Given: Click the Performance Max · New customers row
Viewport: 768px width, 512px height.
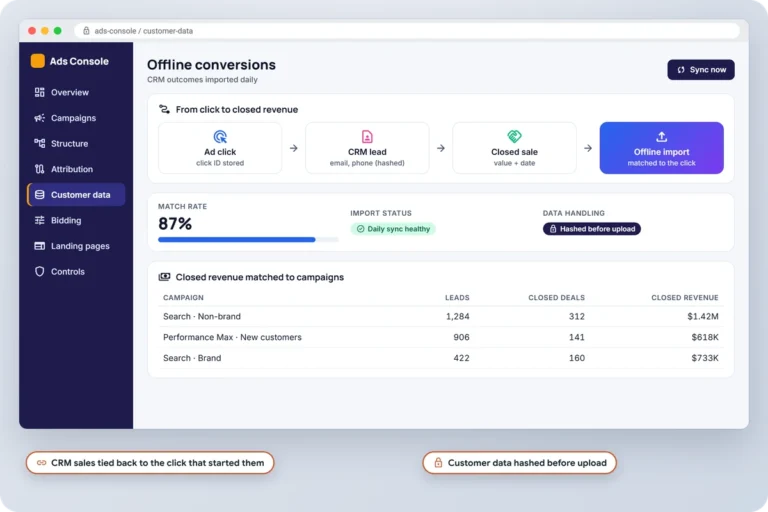Looking at the screenshot, I should click(441, 337).
